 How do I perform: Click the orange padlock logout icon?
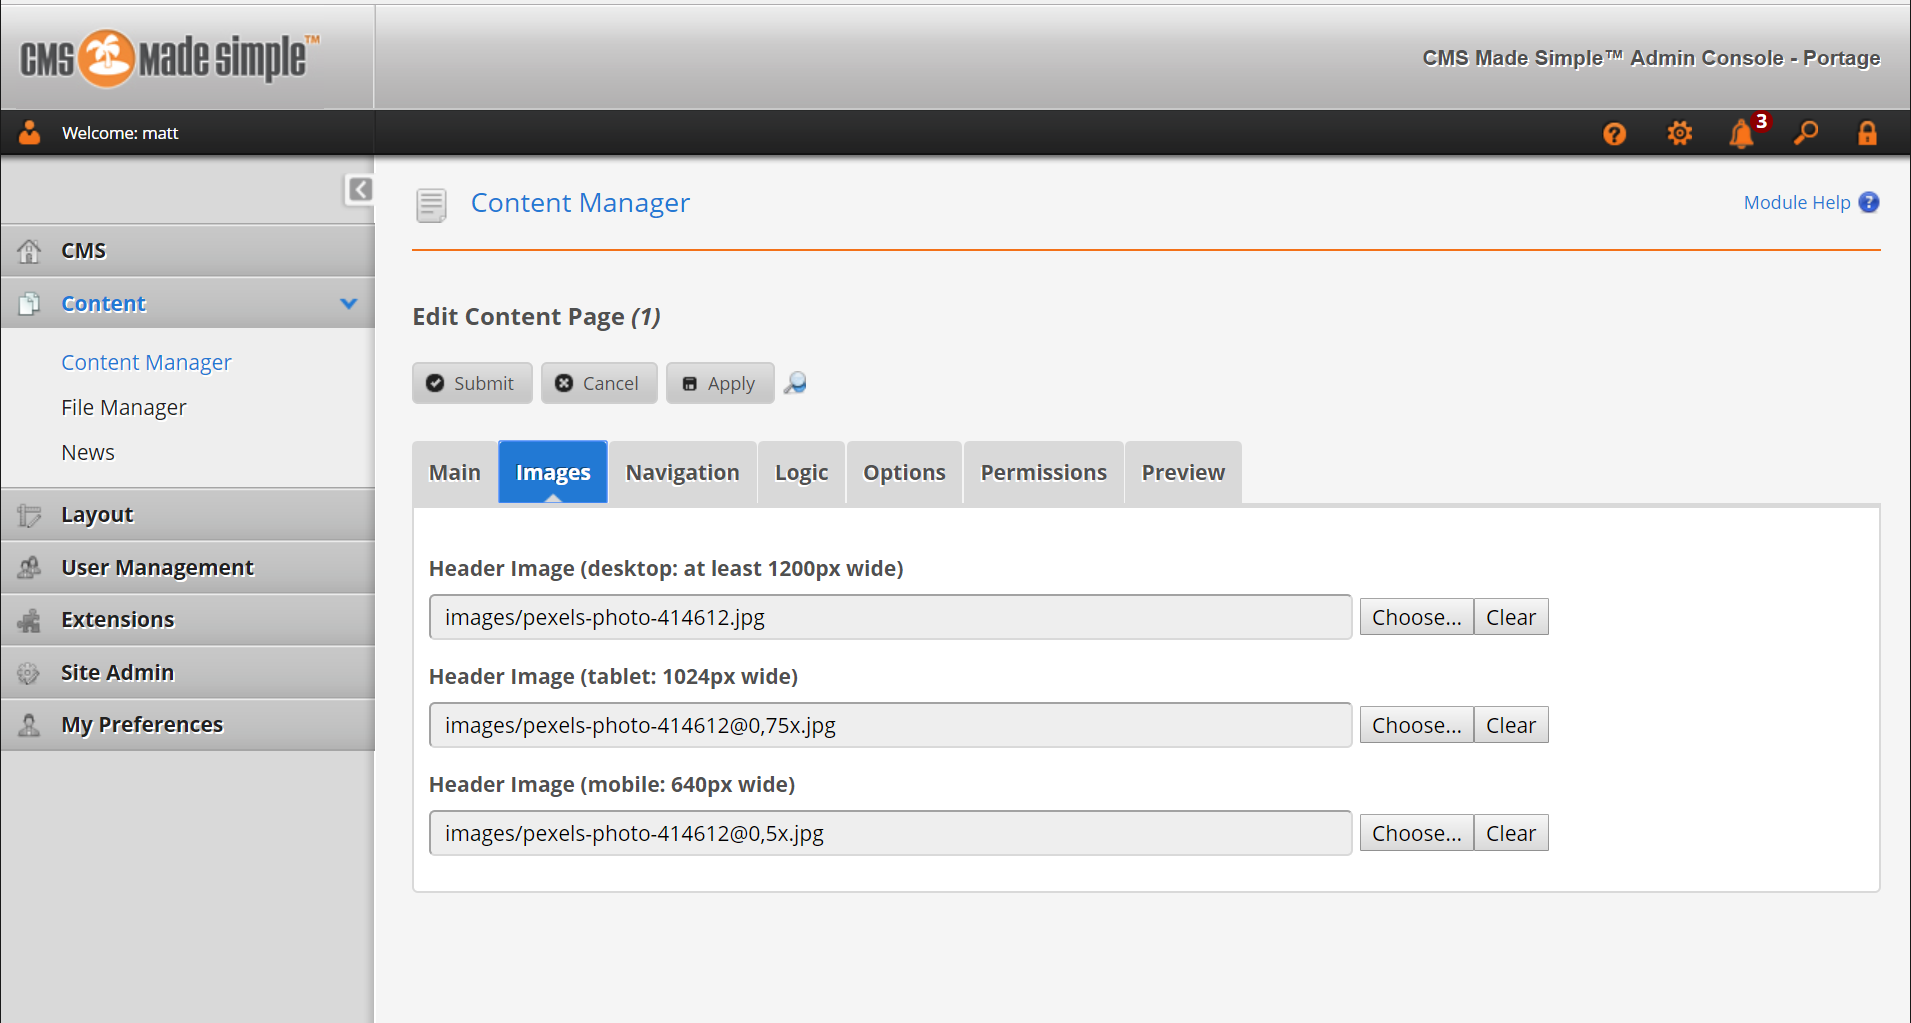point(1867,133)
